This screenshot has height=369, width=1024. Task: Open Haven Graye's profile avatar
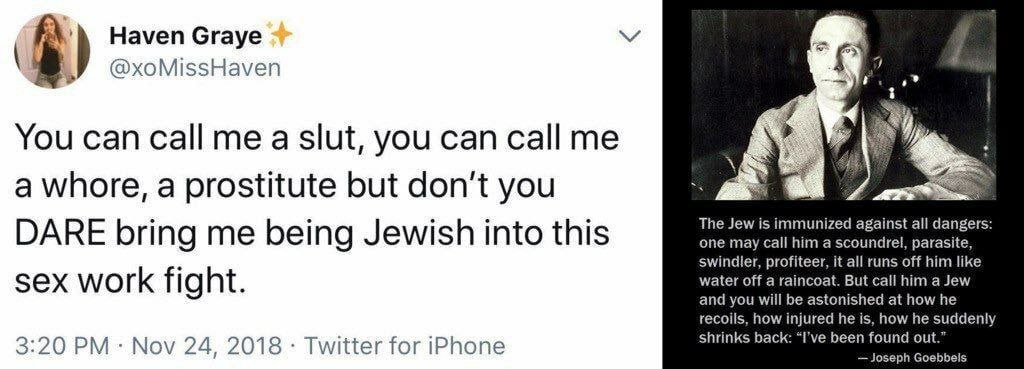52,50
